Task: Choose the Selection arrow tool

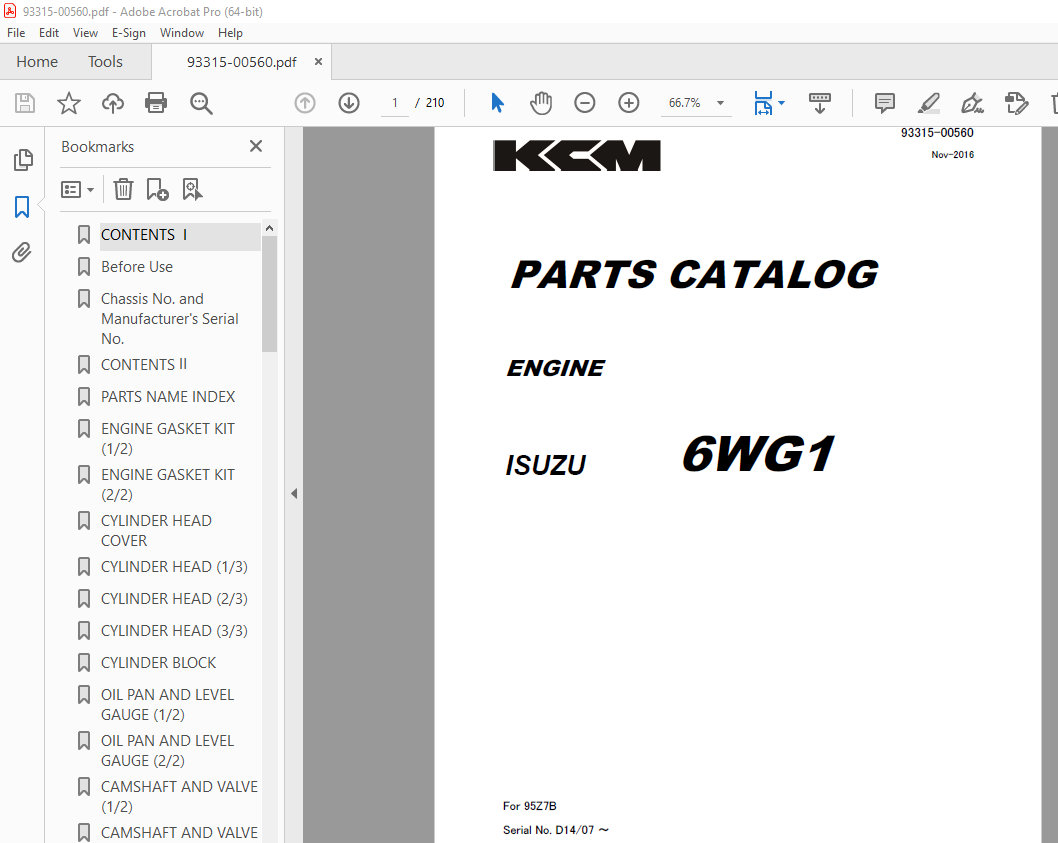Action: [497, 103]
